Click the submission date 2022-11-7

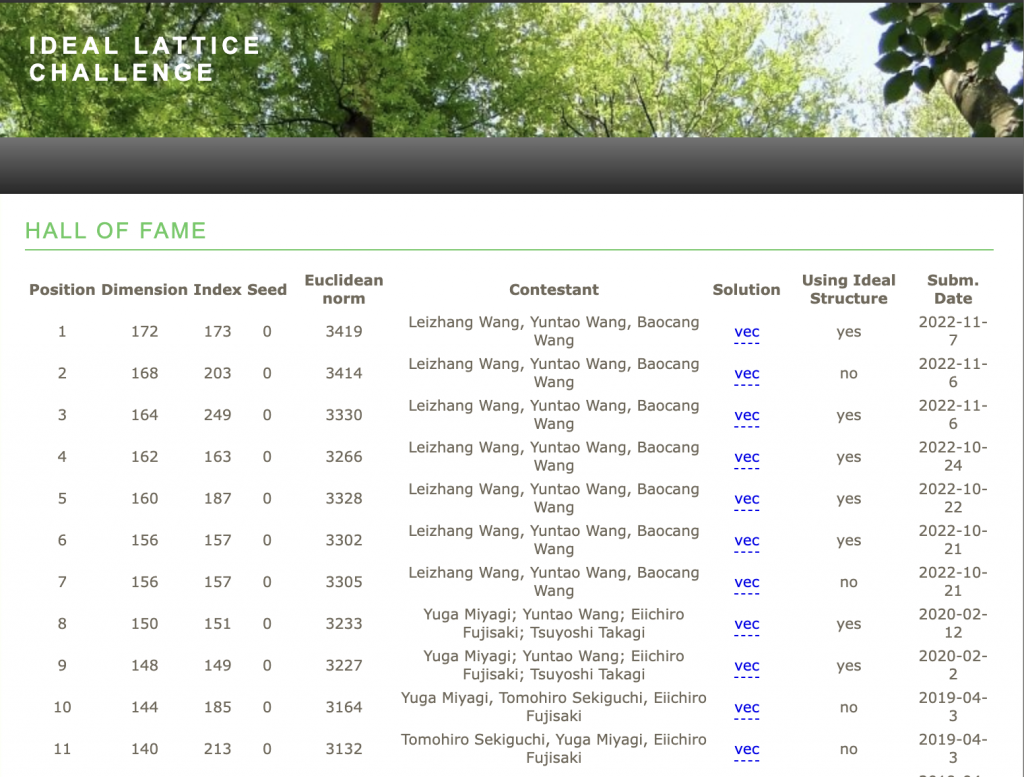click(953, 331)
